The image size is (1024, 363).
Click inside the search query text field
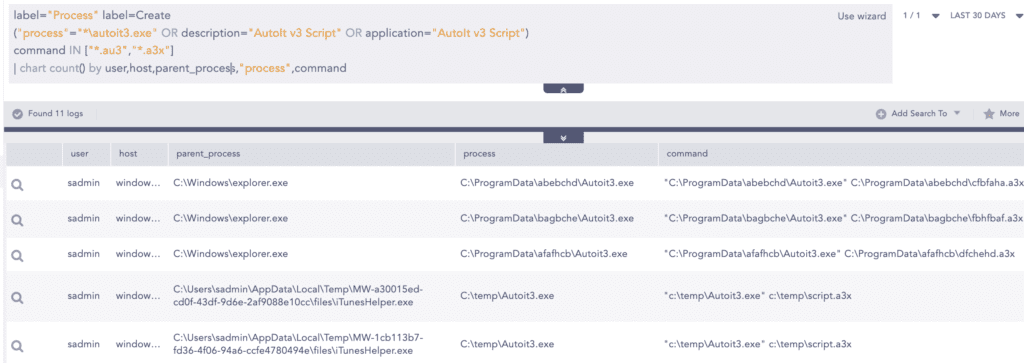[450, 42]
